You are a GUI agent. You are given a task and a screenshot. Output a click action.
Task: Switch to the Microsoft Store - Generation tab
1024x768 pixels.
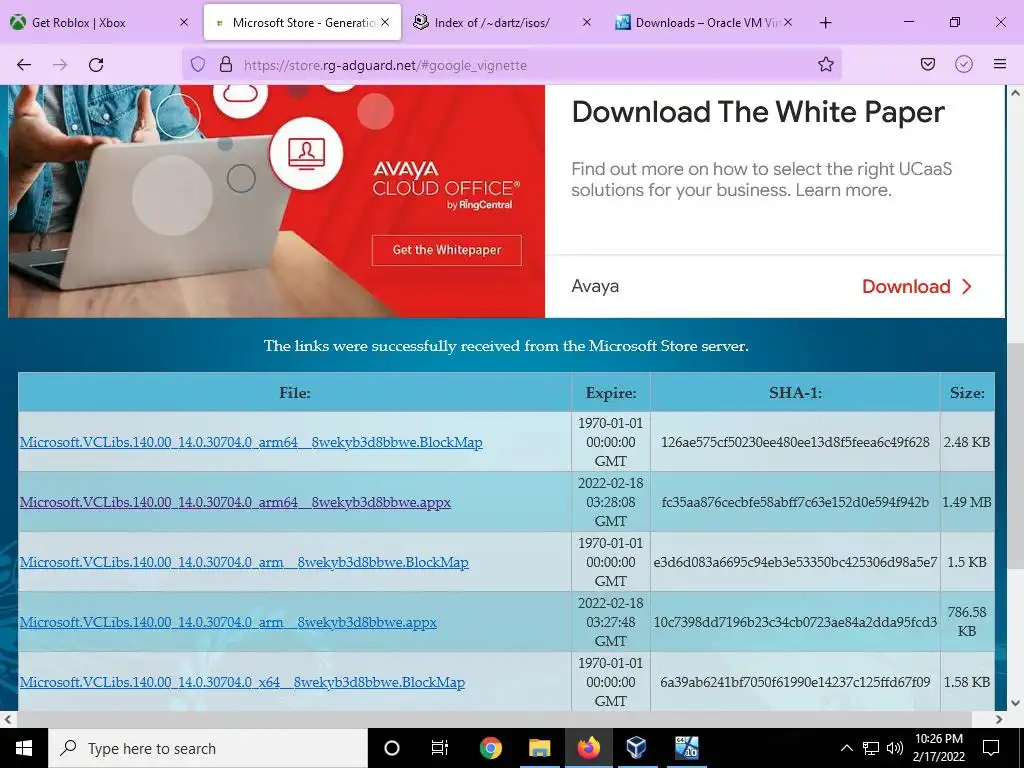tap(302, 22)
